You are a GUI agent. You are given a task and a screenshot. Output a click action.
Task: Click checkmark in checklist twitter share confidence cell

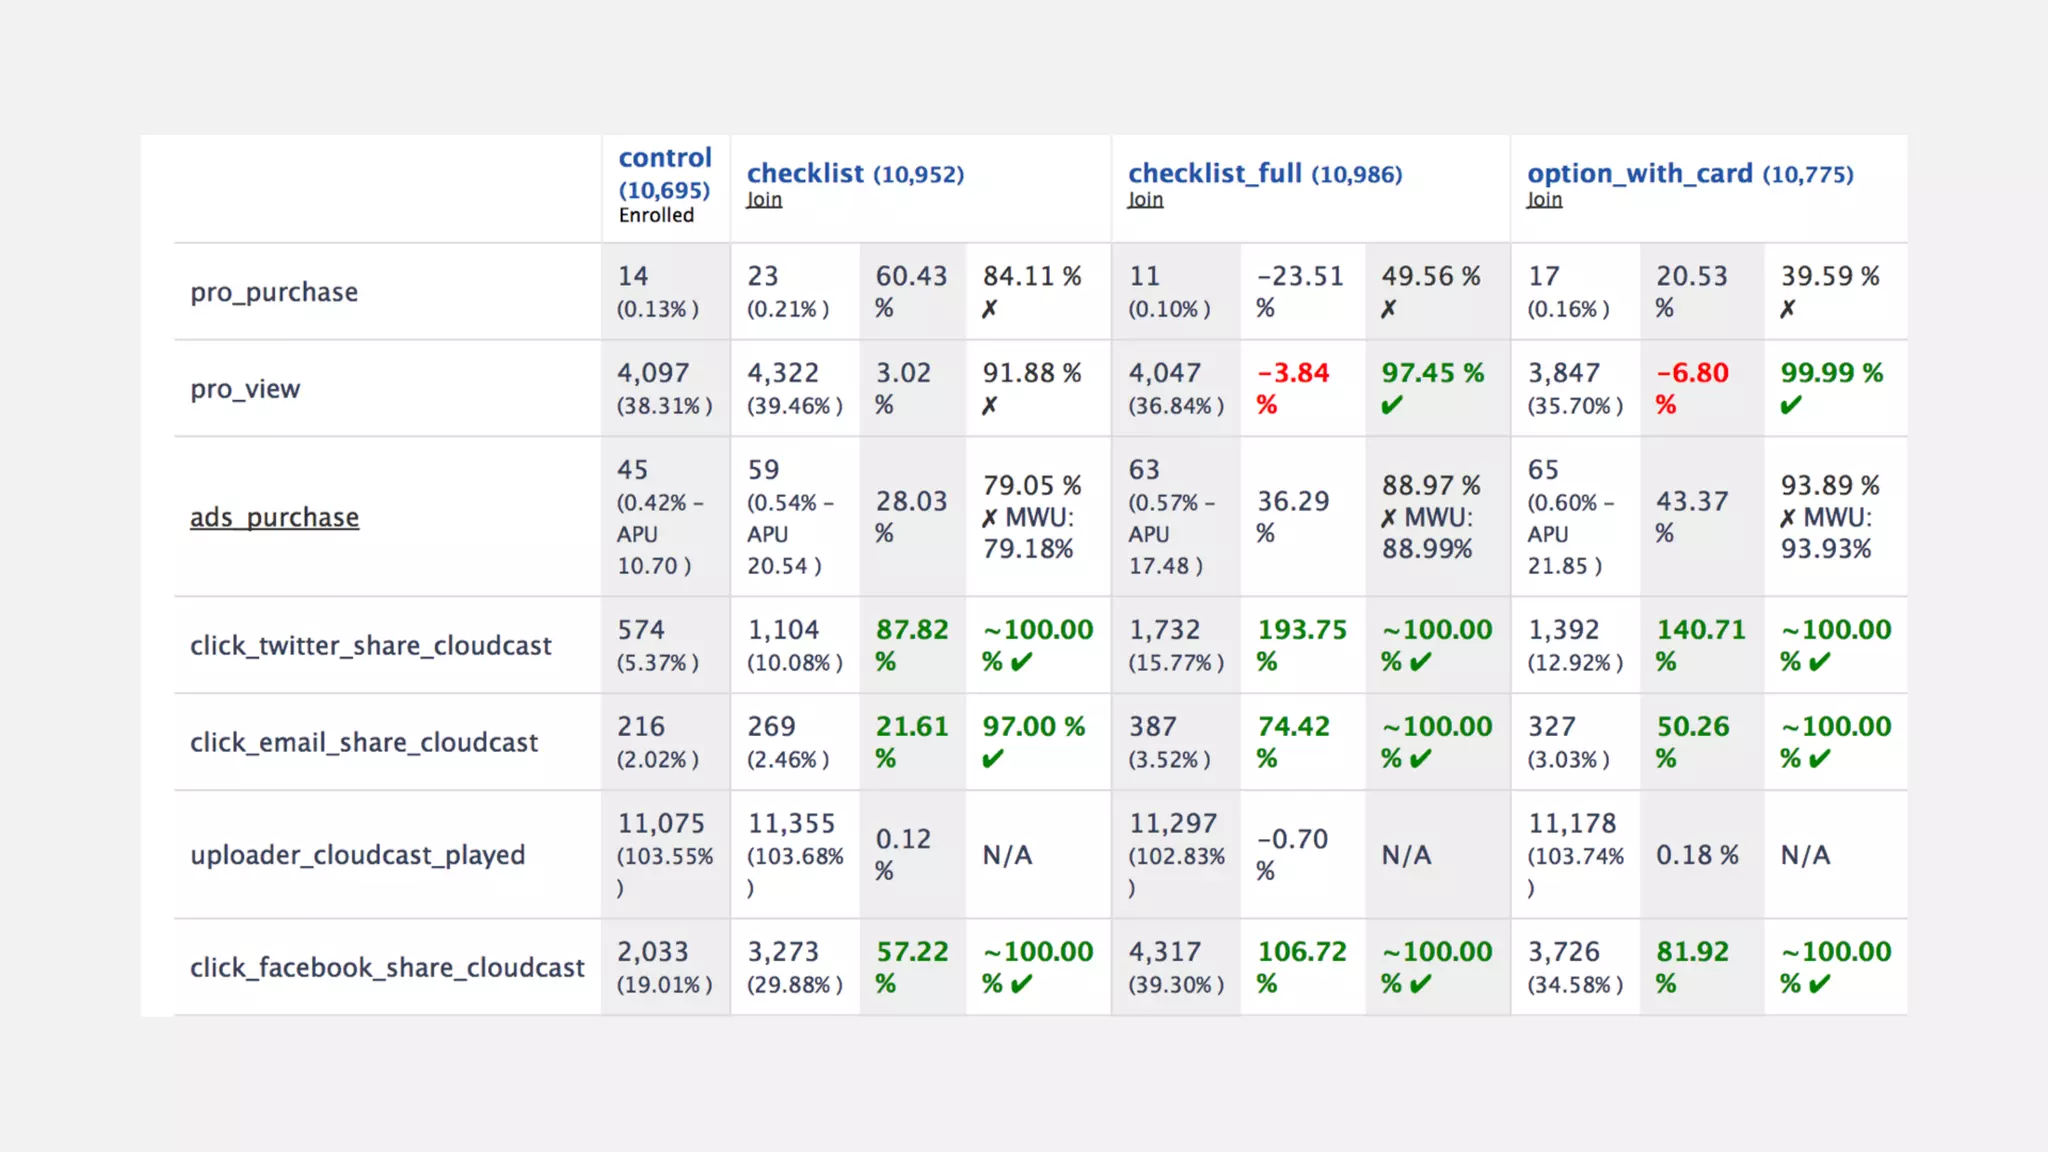click(1021, 662)
